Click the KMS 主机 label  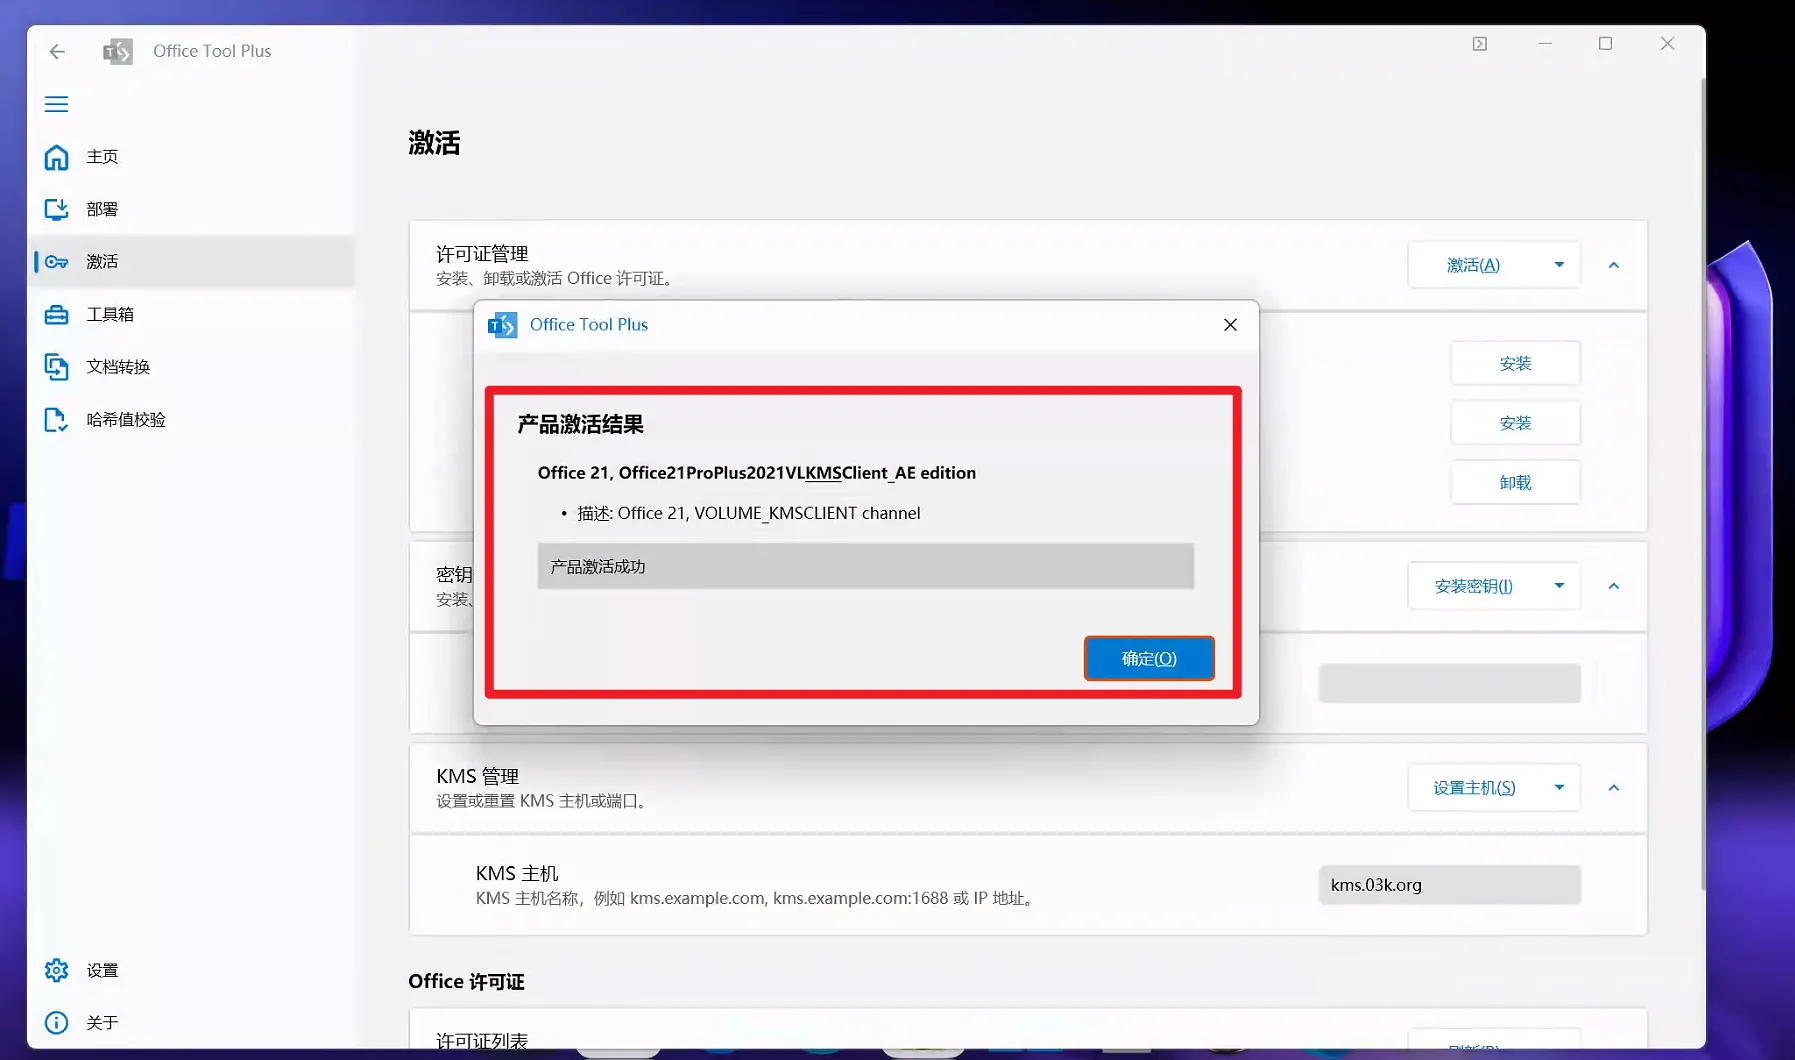[x=517, y=873]
